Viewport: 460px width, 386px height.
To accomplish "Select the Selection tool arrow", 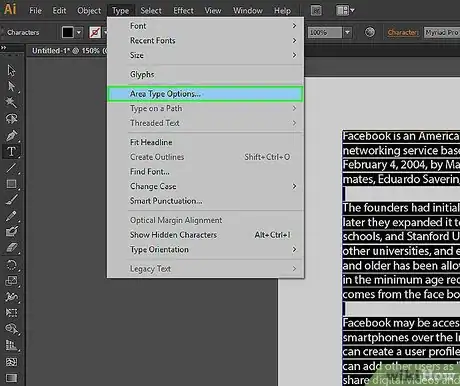I will (x=11, y=70).
